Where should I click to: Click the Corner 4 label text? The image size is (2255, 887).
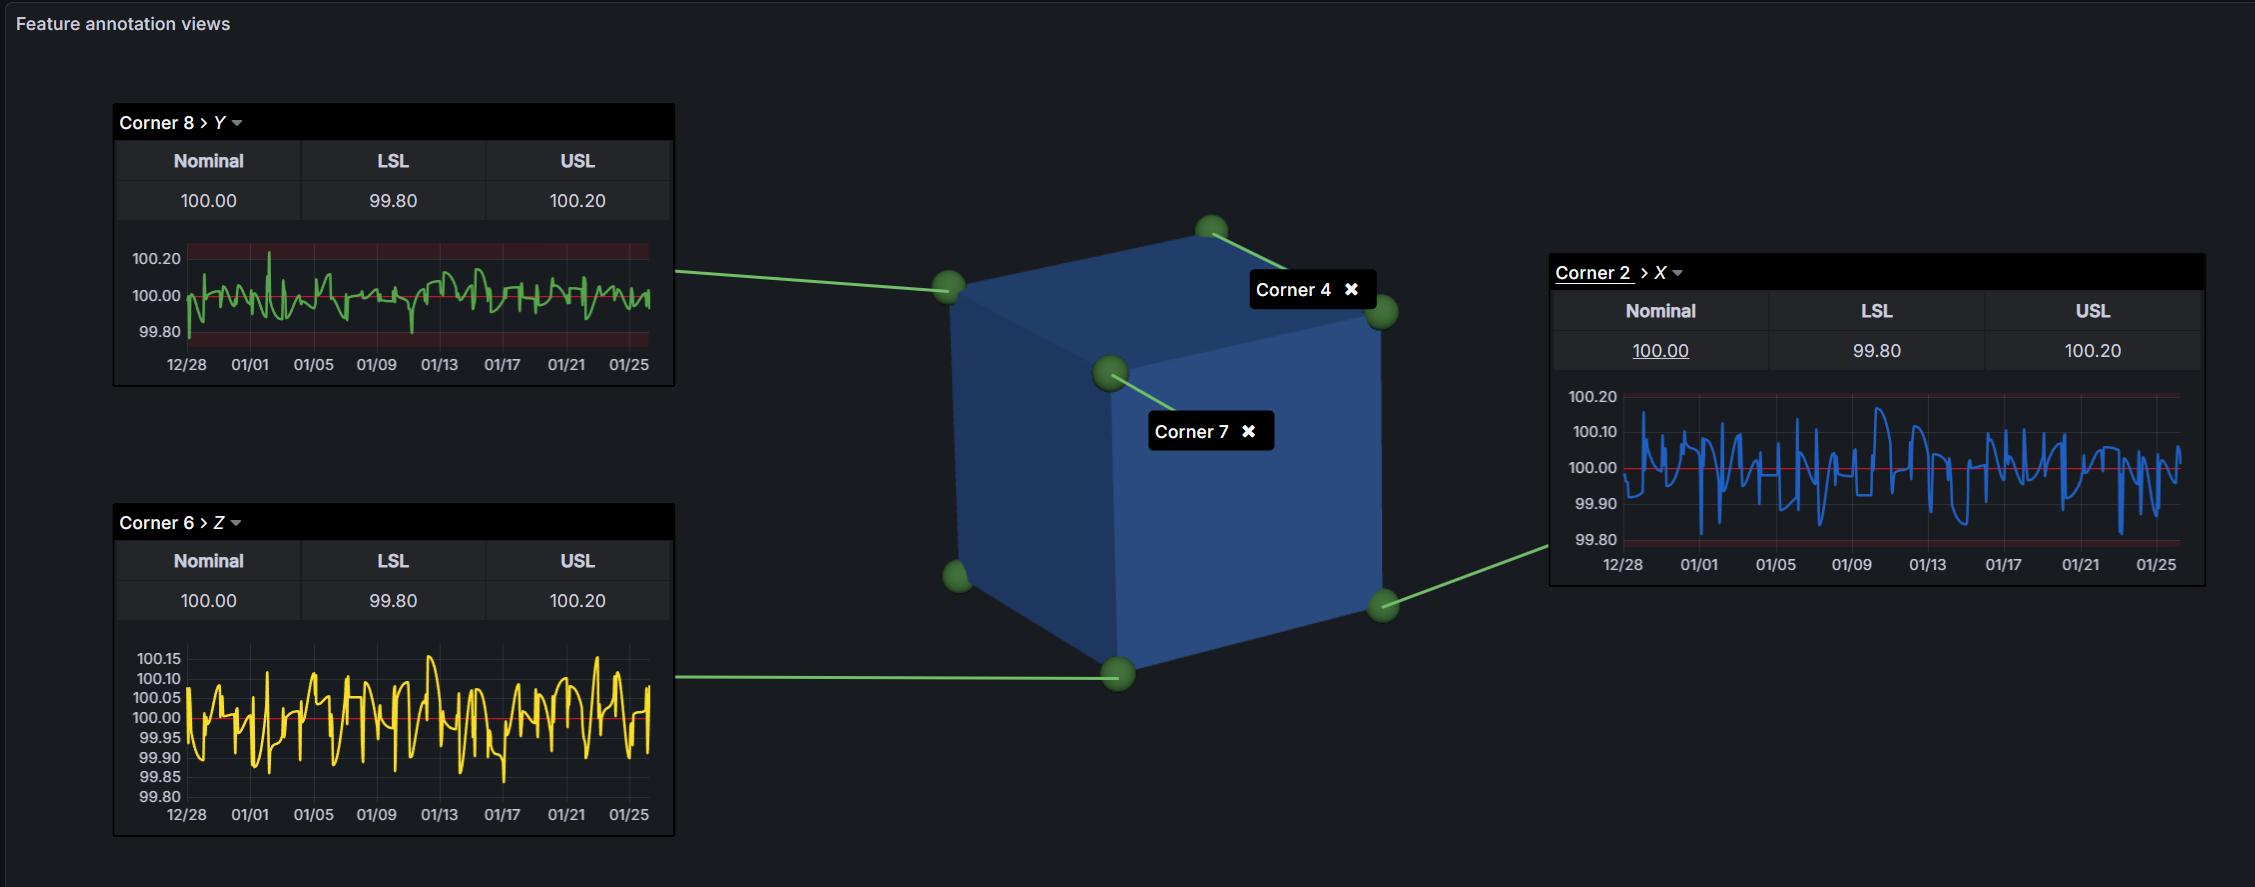1293,290
